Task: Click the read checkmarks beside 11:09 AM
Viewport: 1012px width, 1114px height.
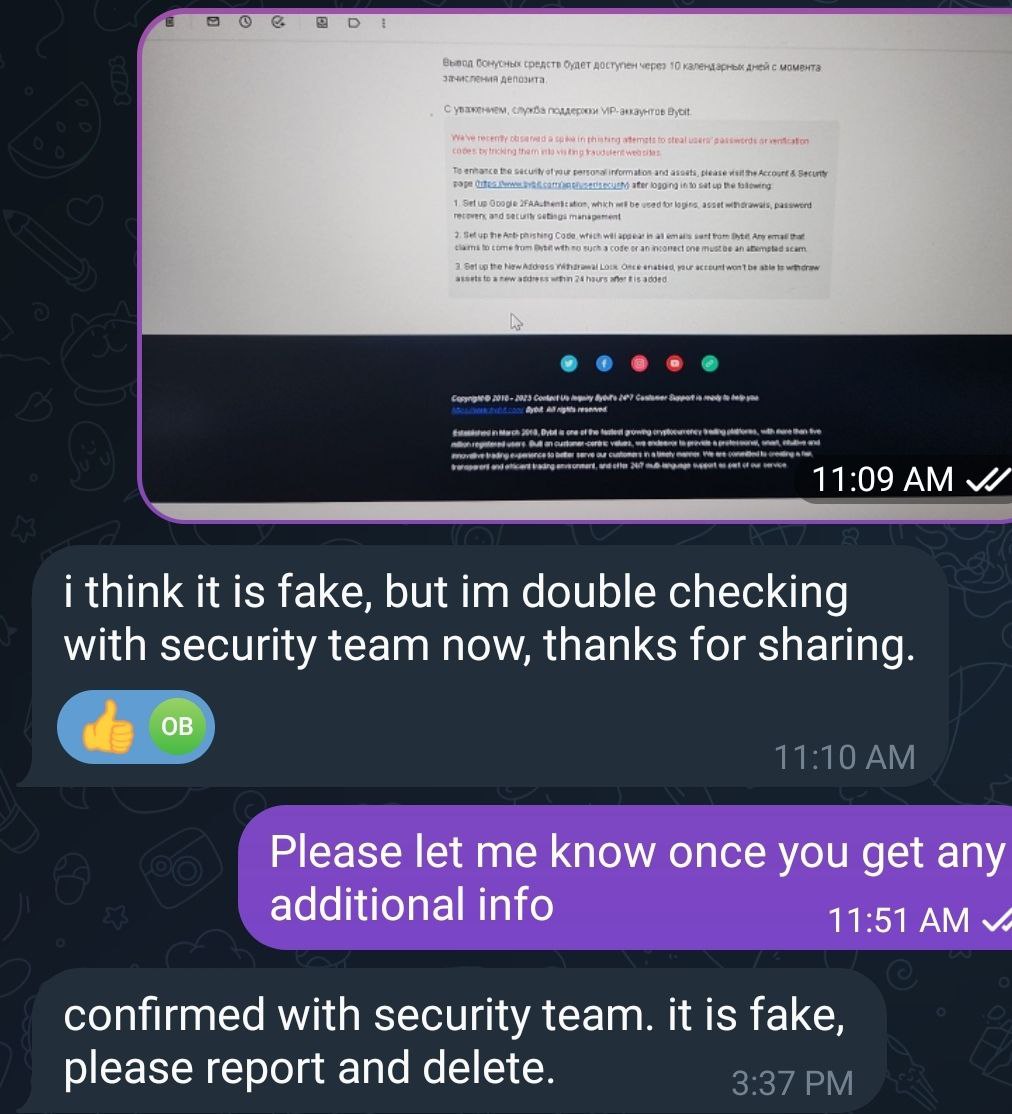Action: click(x=988, y=480)
